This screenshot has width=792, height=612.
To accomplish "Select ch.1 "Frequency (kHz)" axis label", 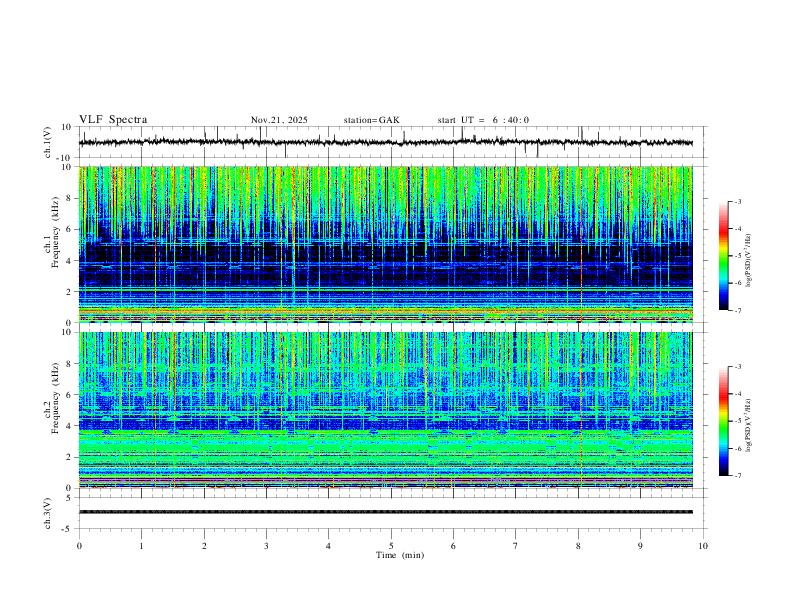I will tap(55, 233).
